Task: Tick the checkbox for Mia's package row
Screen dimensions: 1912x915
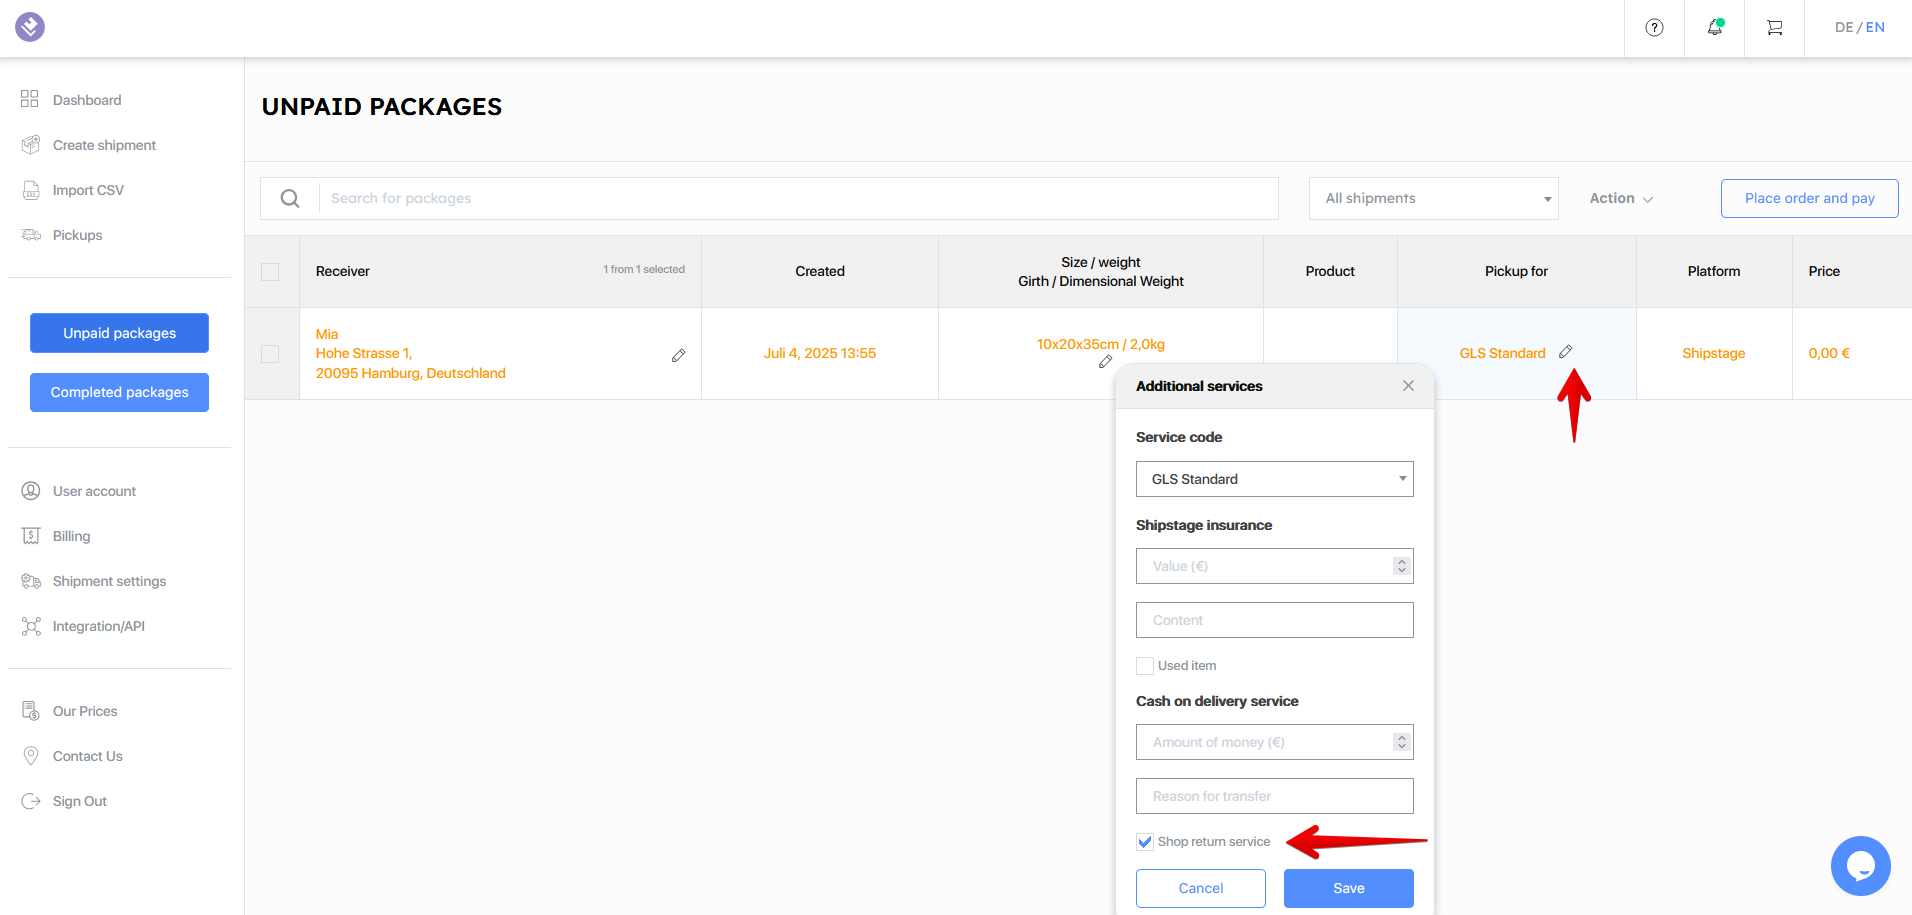Action: click(x=270, y=354)
